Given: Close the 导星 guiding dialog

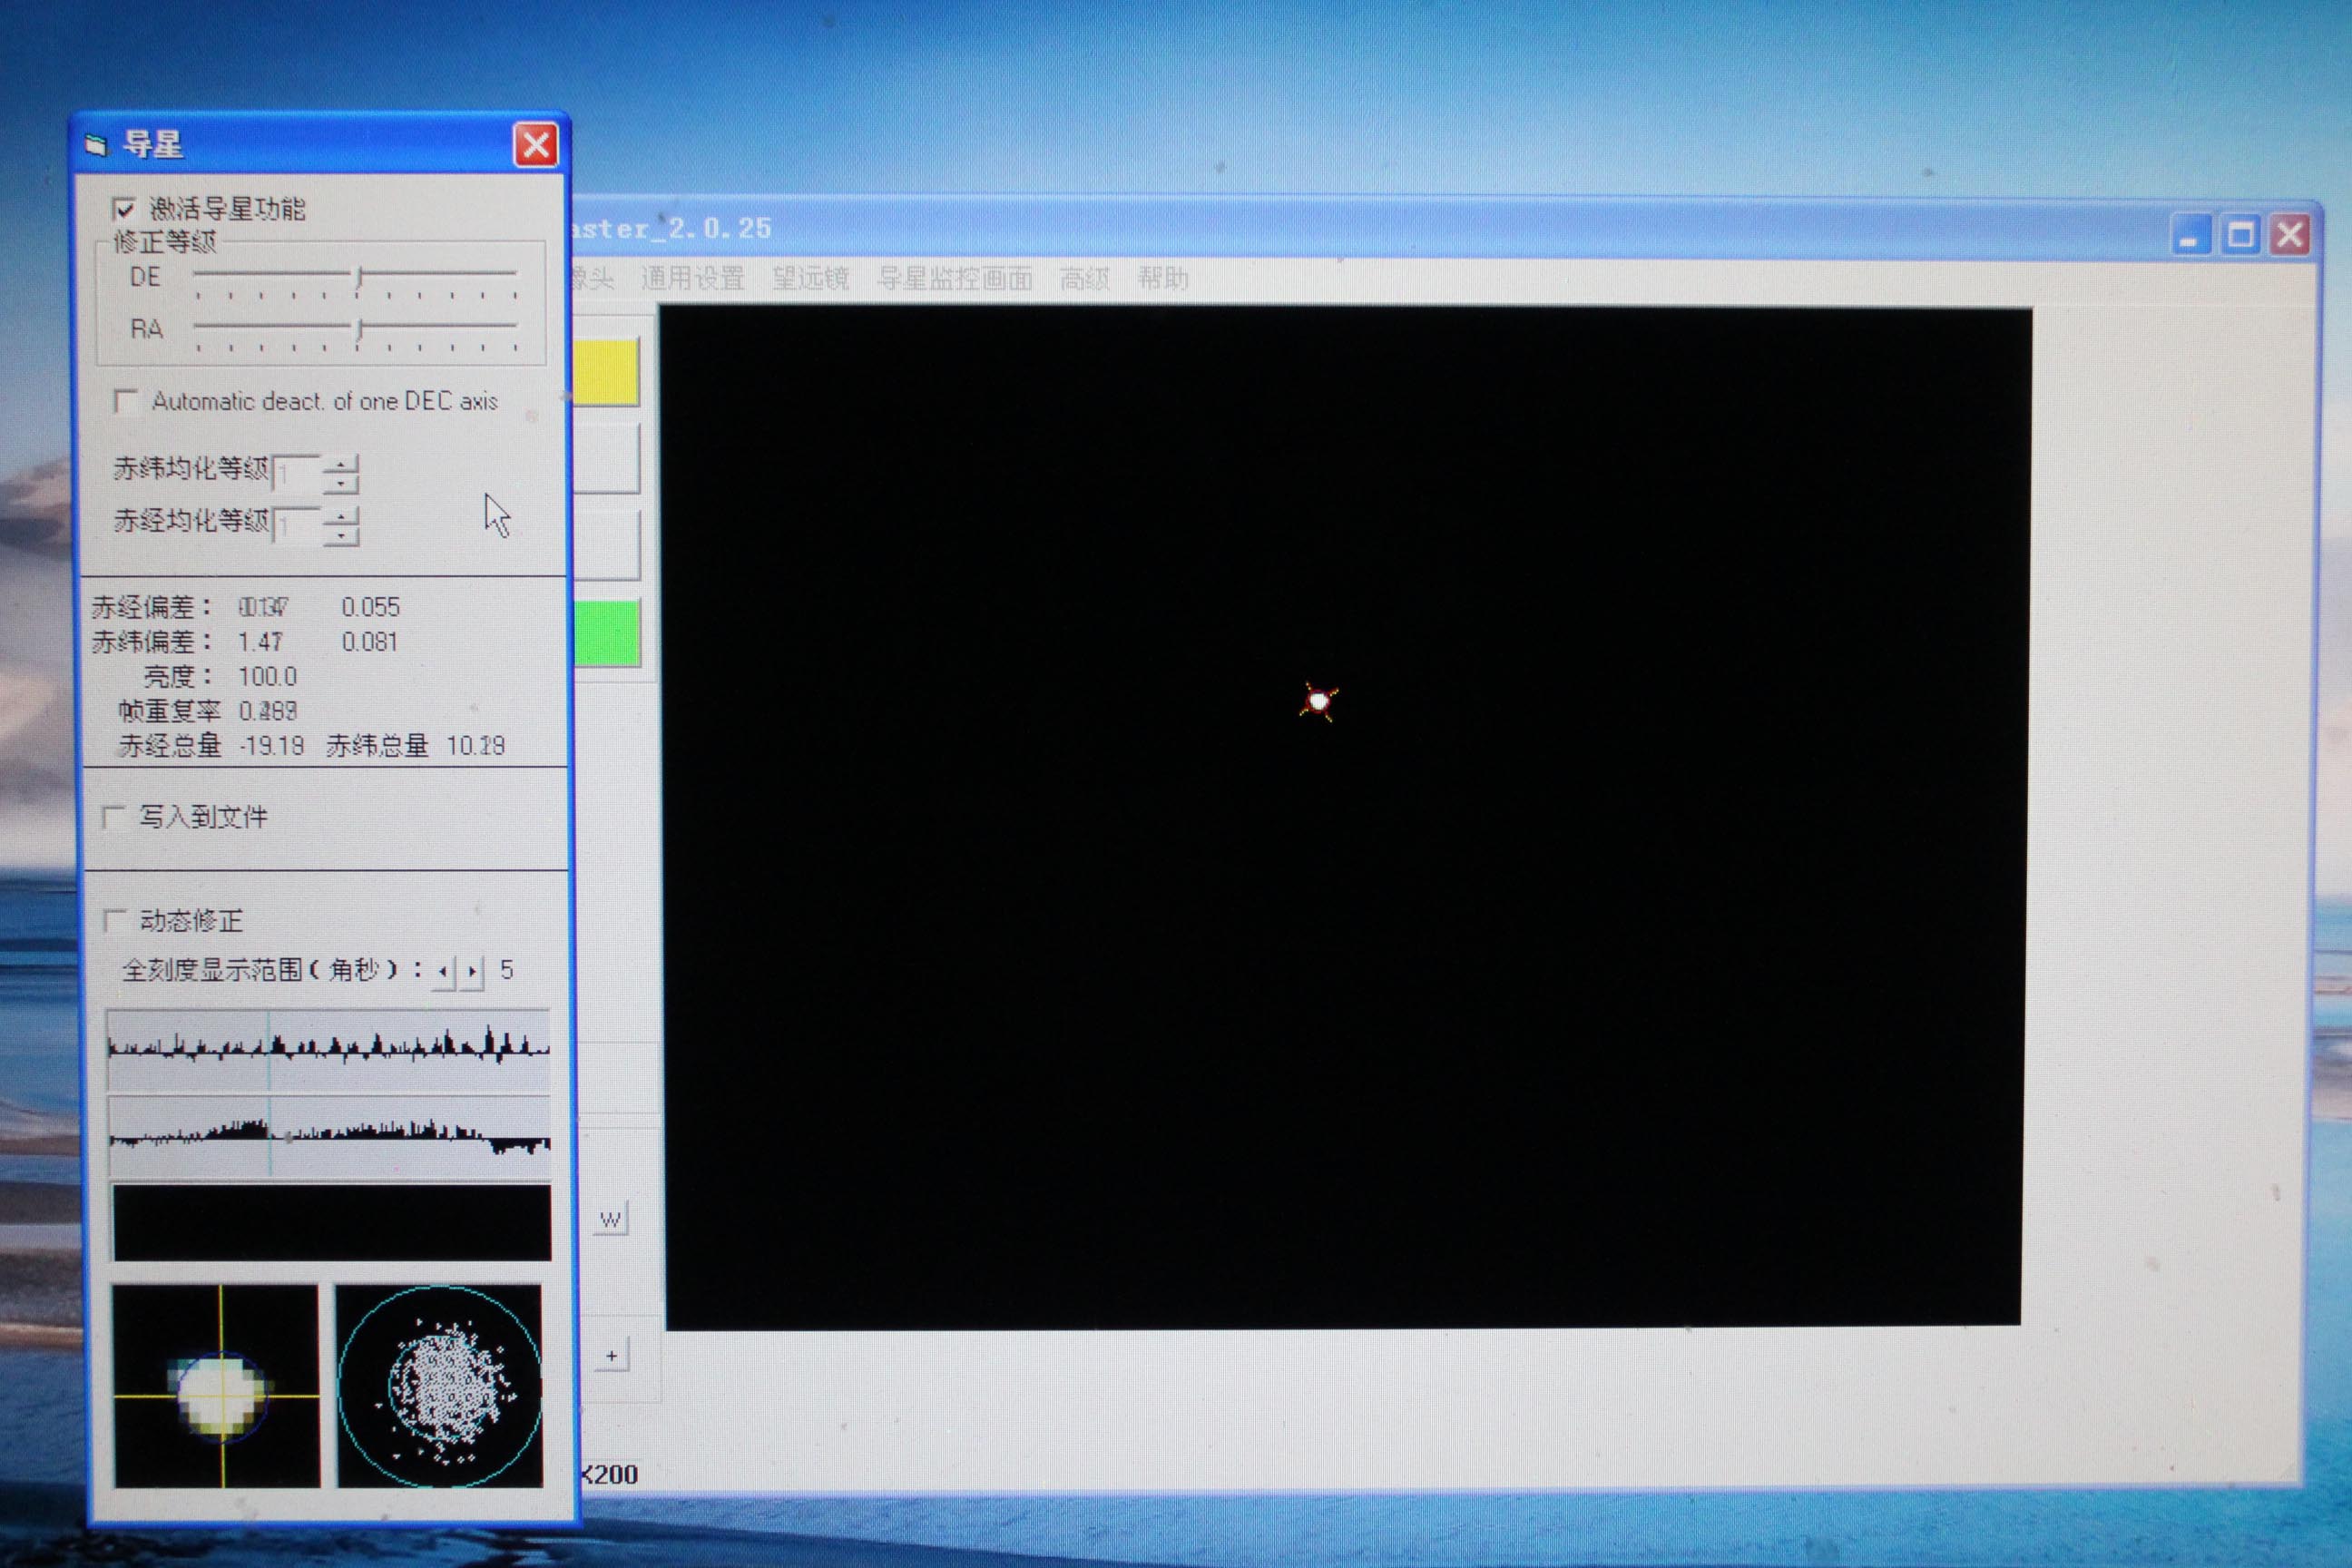Looking at the screenshot, I should tap(536, 146).
